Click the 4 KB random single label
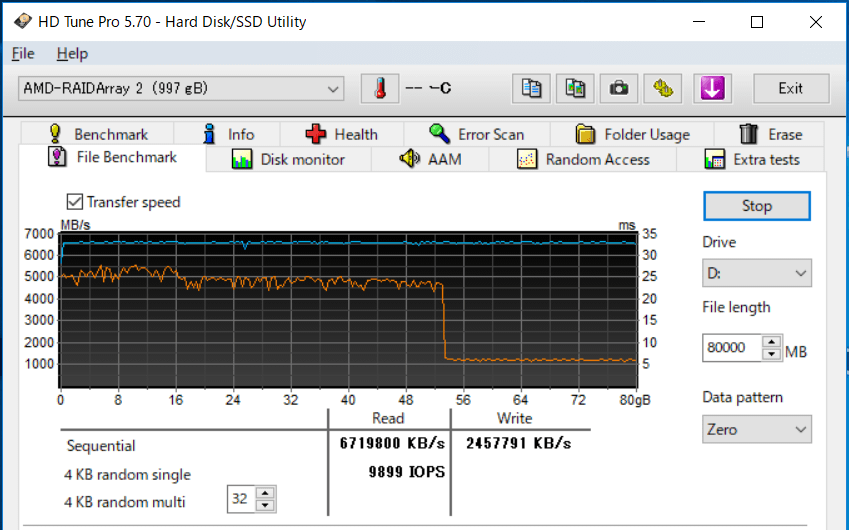This screenshot has width=849, height=530. pos(127,475)
